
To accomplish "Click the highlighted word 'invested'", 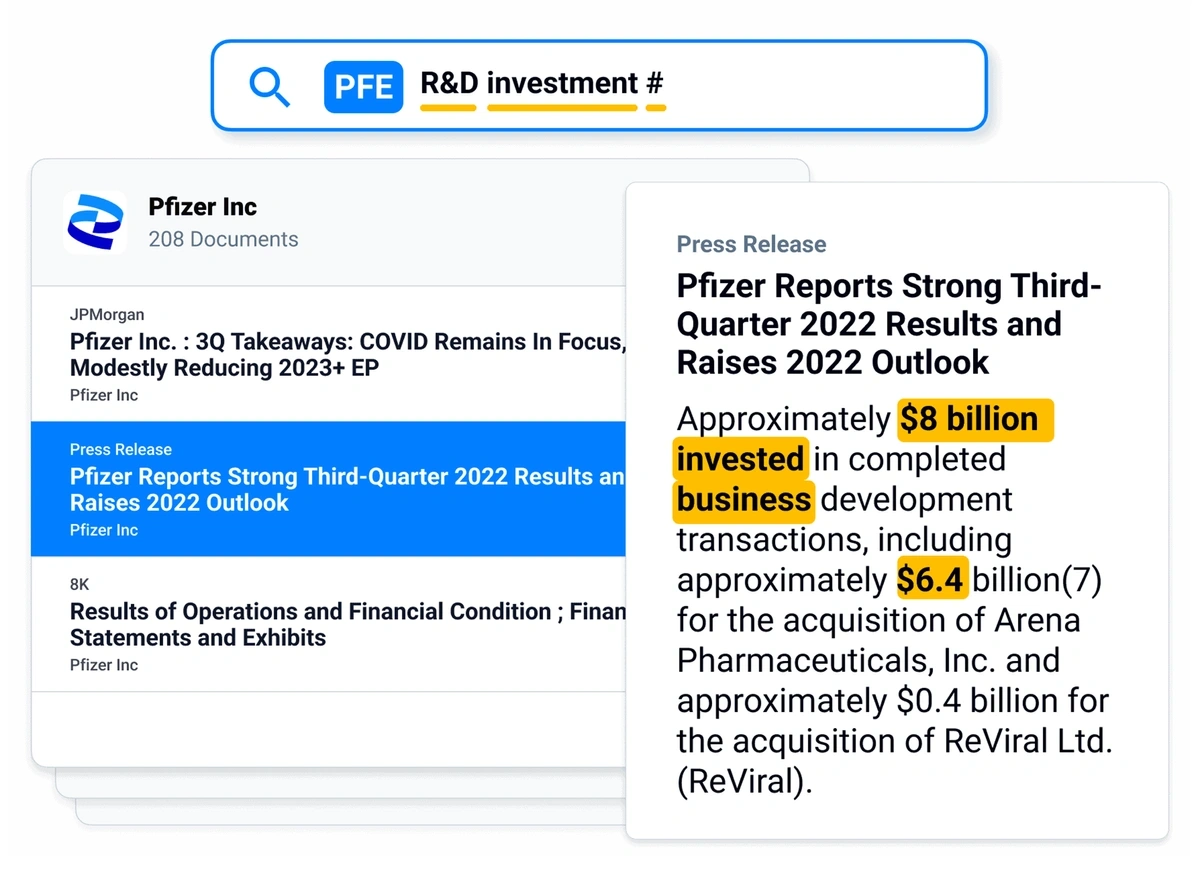I will coord(740,459).
